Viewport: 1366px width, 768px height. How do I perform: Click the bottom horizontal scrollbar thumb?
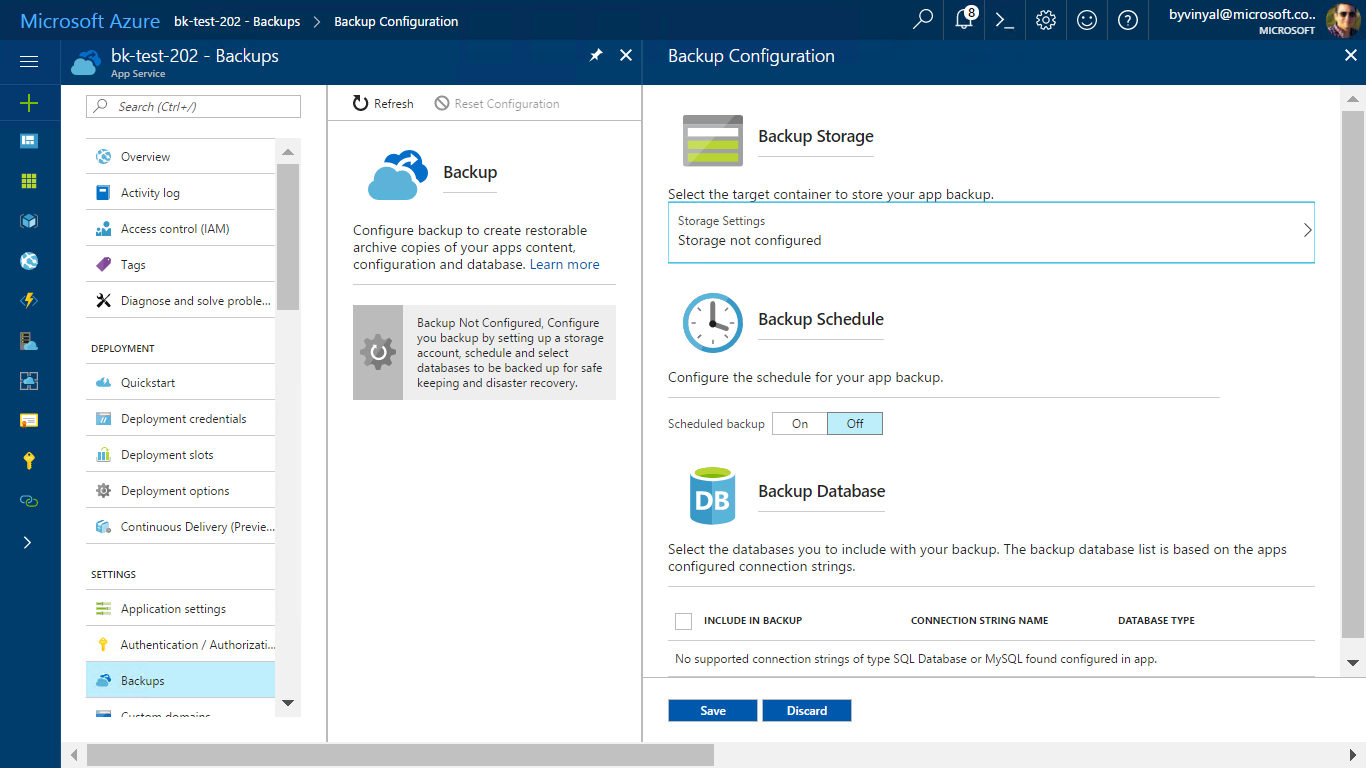pyautogui.click(x=400, y=754)
